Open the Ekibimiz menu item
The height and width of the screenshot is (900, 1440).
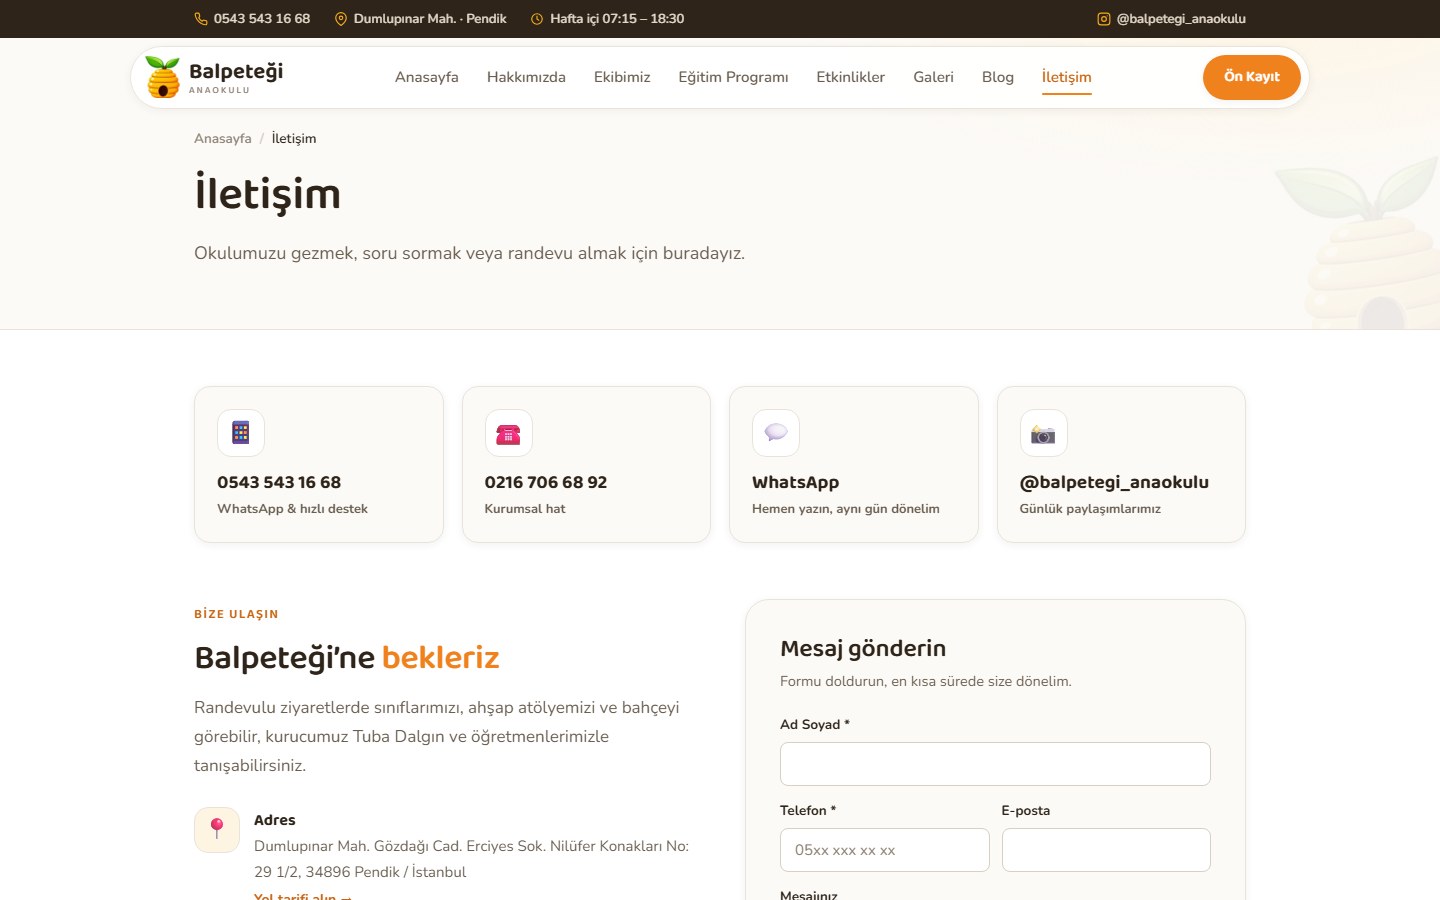point(622,77)
